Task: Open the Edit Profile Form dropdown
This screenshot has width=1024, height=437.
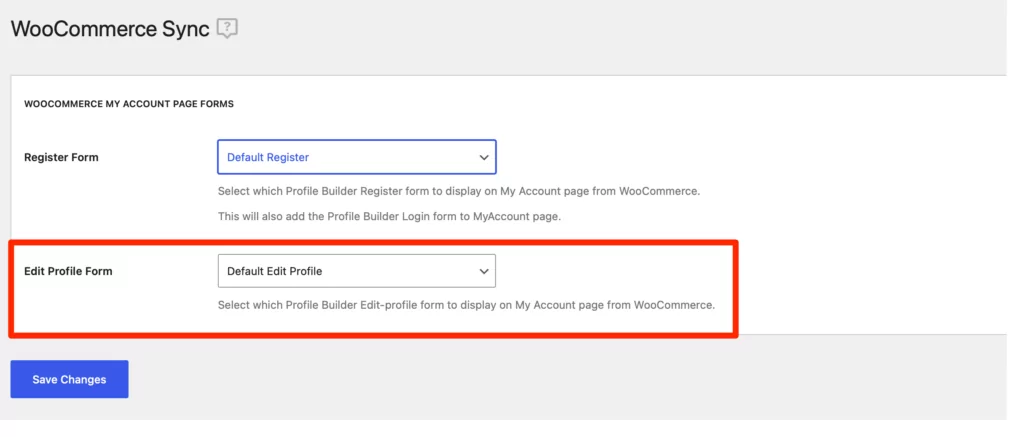Action: pos(357,271)
